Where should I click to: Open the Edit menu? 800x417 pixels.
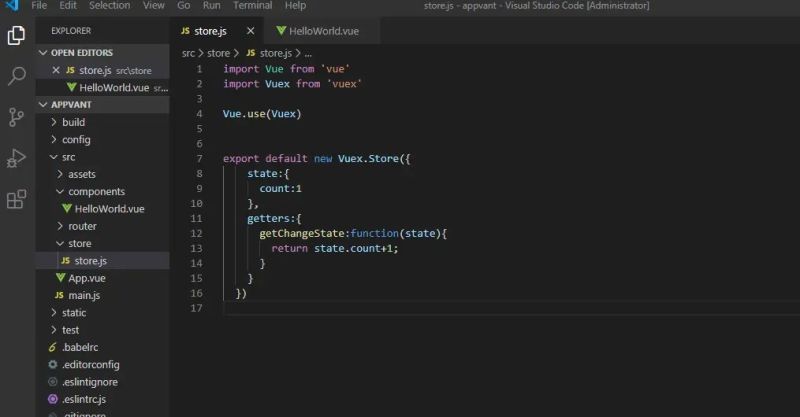coord(68,6)
